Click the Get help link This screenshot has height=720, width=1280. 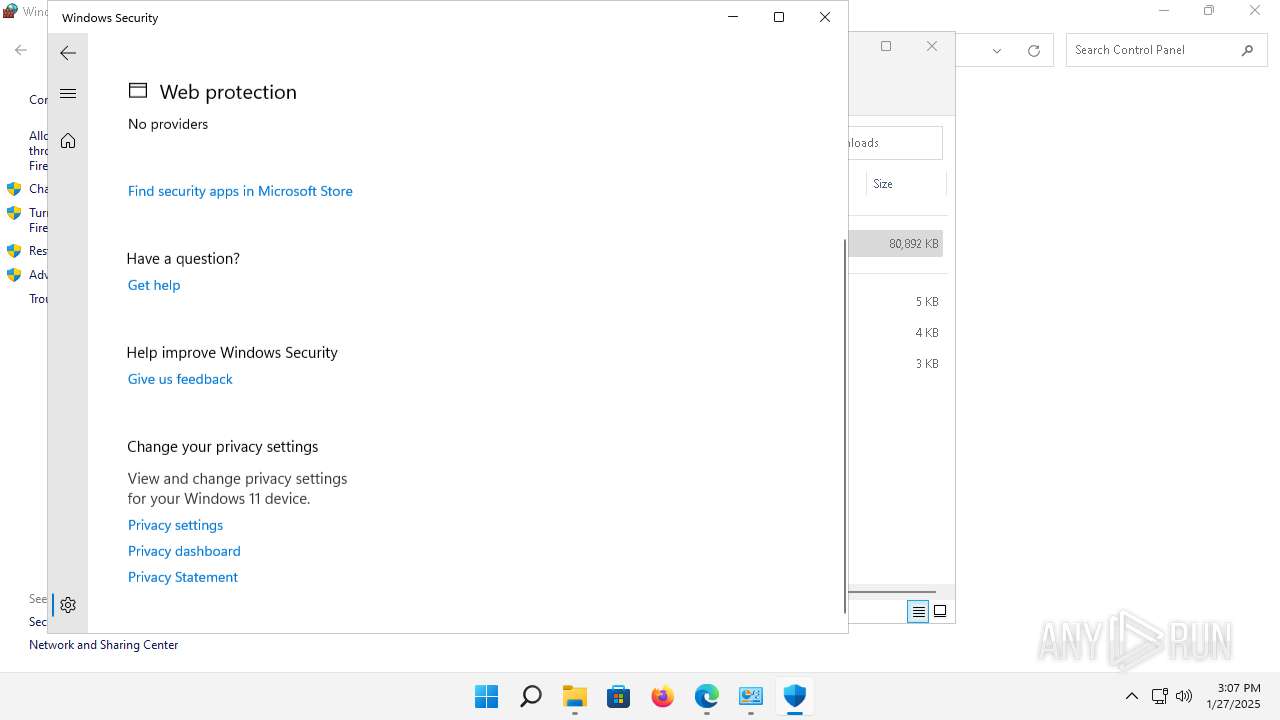coord(154,285)
